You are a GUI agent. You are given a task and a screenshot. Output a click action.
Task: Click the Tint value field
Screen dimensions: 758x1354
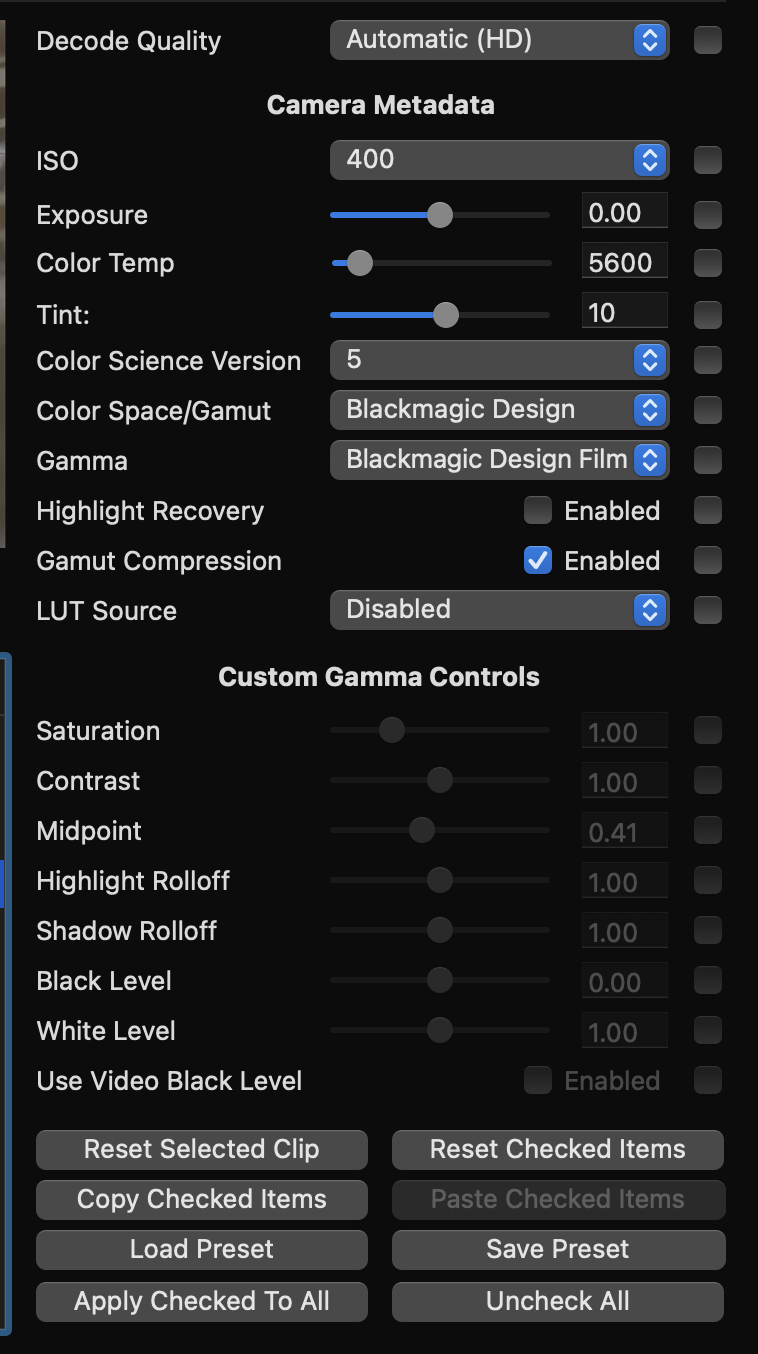click(x=624, y=313)
